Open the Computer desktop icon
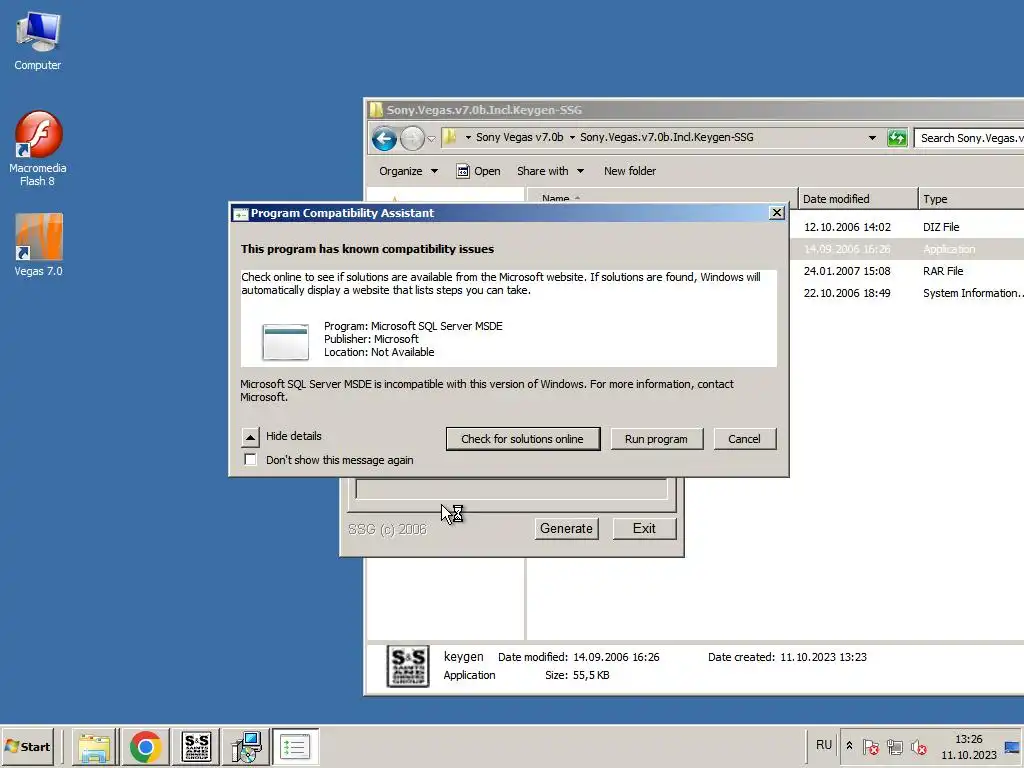This screenshot has height=768, width=1024. [x=38, y=41]
